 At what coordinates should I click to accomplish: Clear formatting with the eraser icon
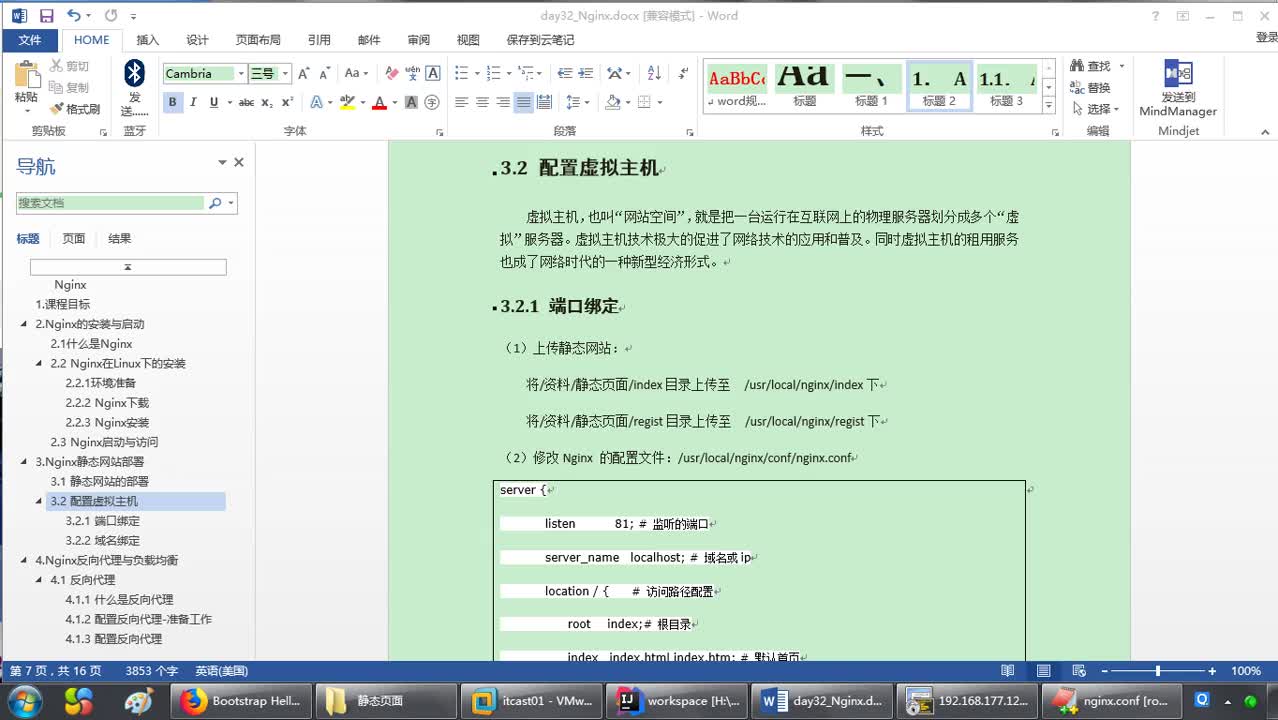pos(392,73)
